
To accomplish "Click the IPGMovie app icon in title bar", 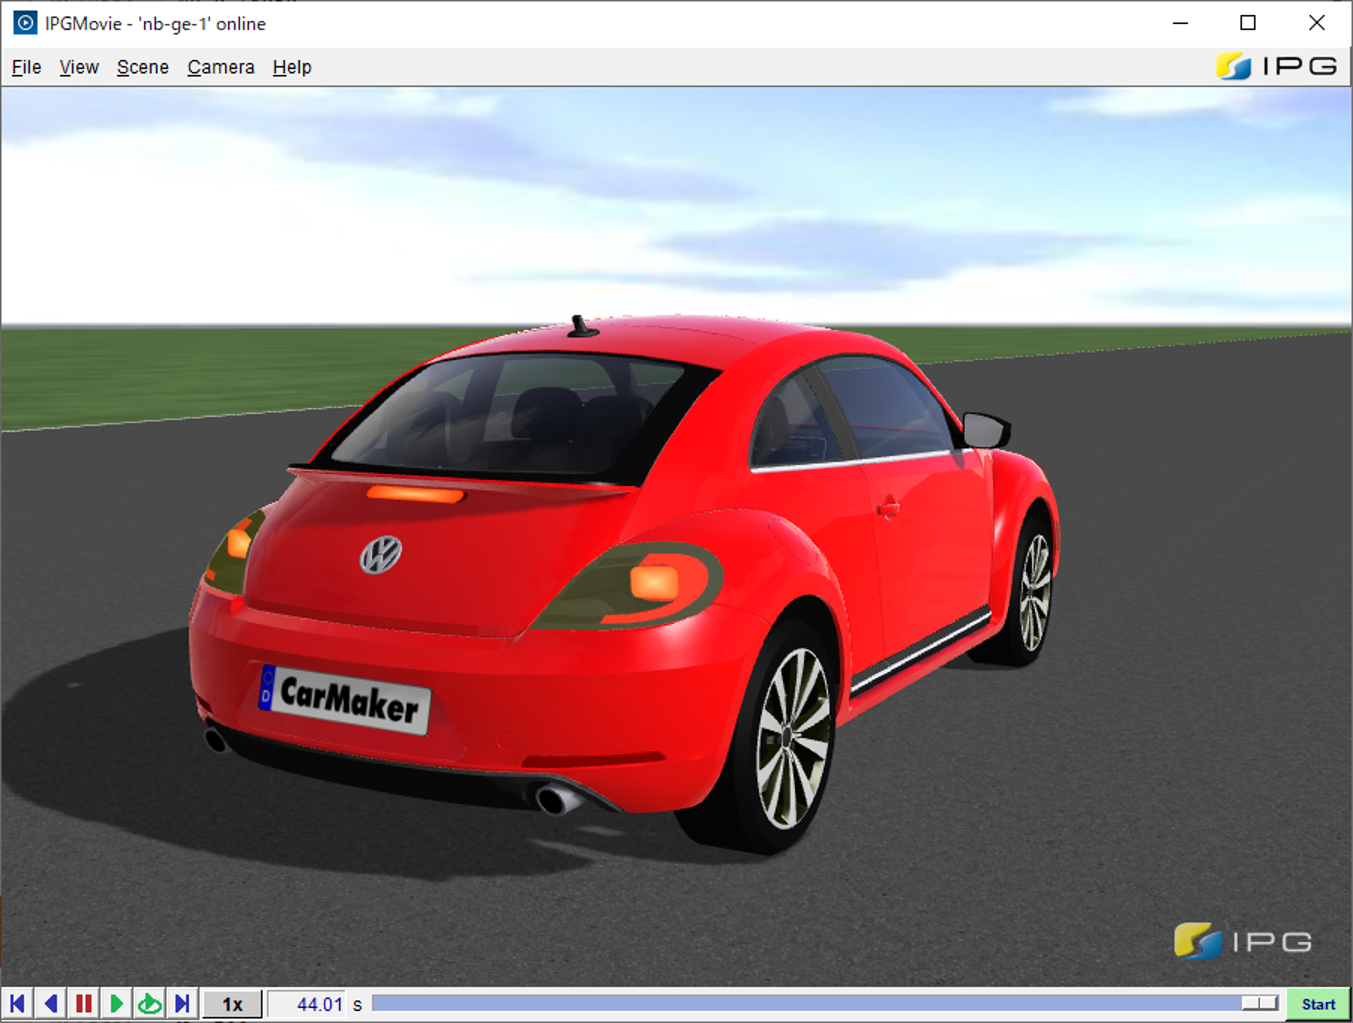I will 25,23.
